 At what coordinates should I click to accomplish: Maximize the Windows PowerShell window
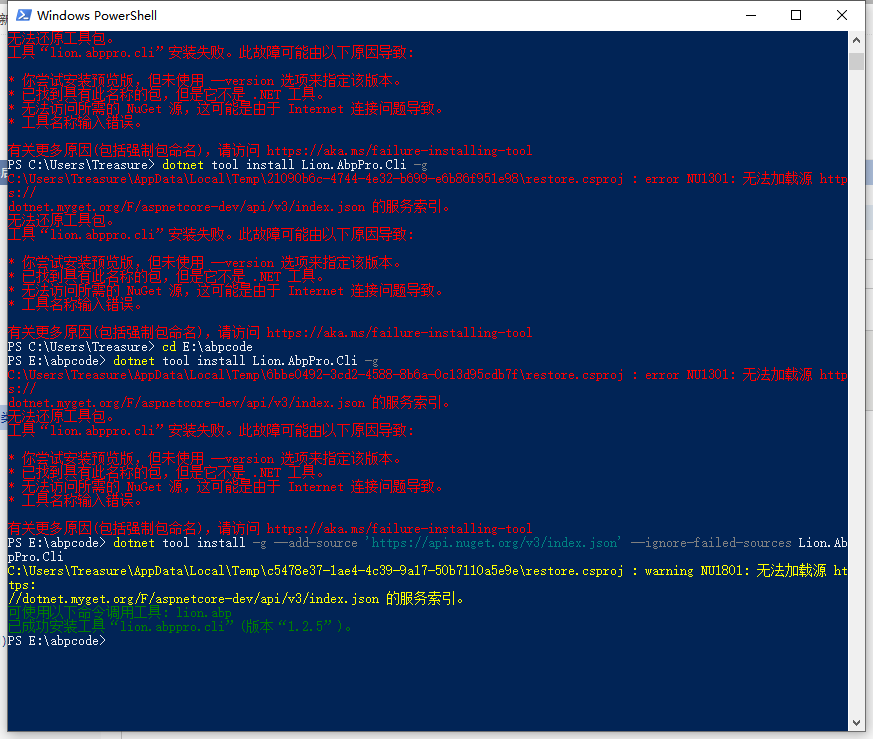(795, 16)
